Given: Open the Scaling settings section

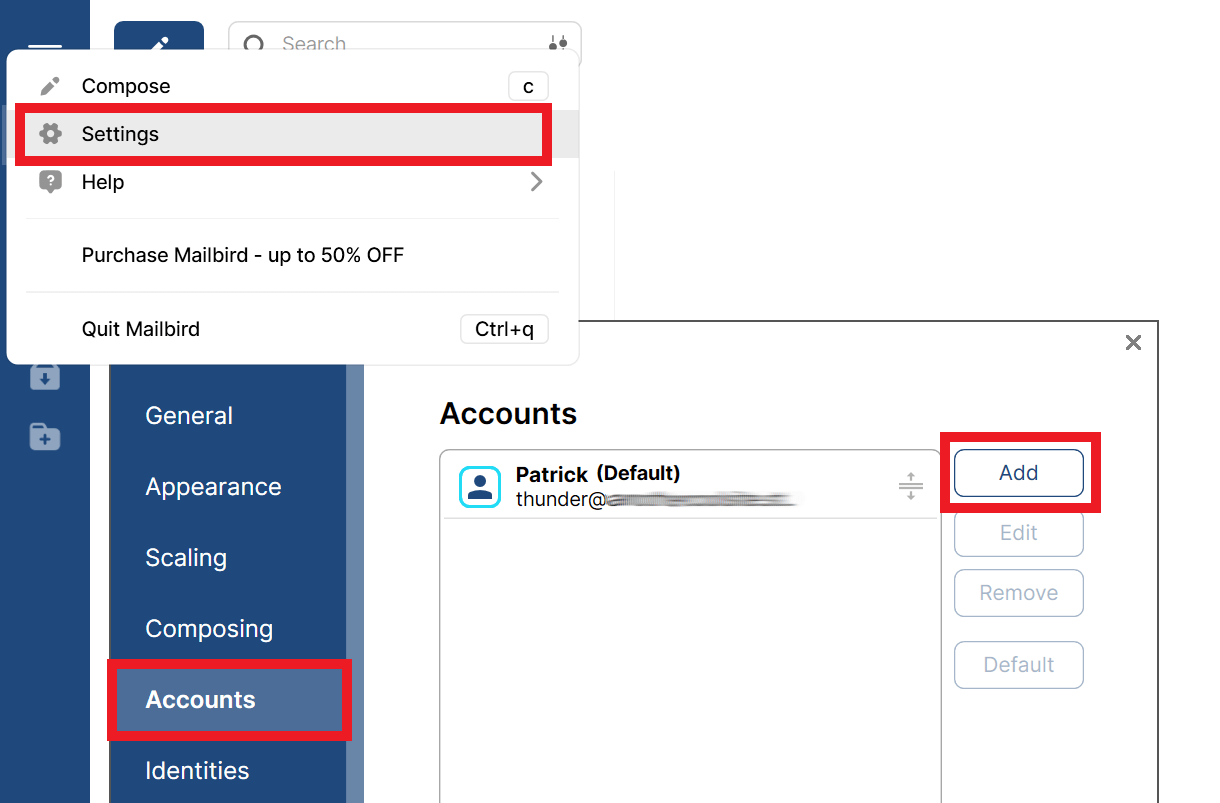Looking at the screenshot, I should click(x=186, y=557).
